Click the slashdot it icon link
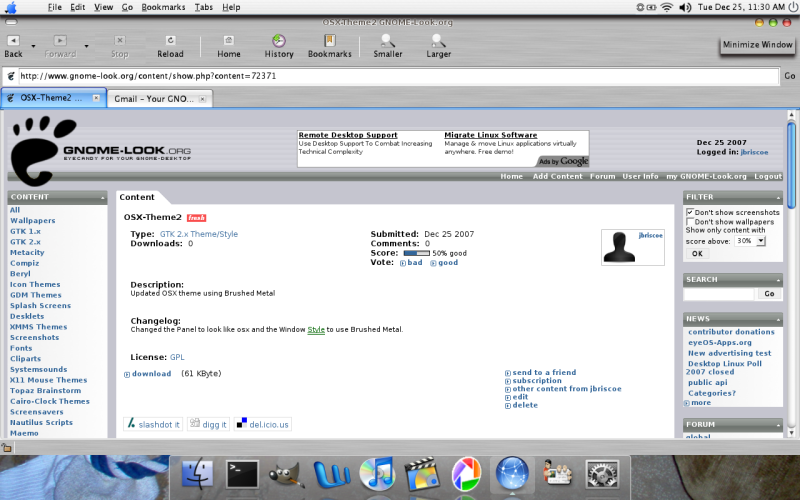 [153, 424]
